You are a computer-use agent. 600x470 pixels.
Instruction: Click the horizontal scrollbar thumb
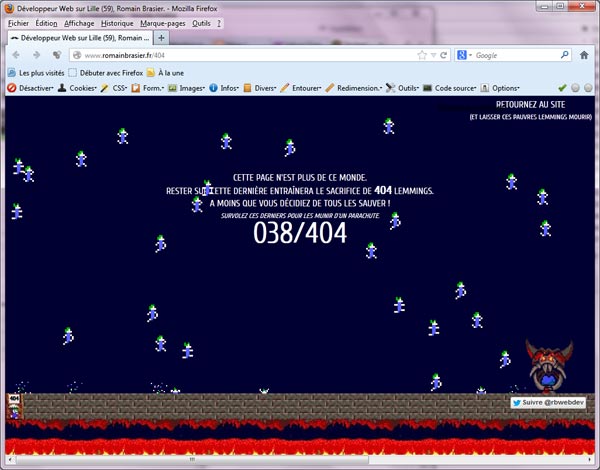192,459
